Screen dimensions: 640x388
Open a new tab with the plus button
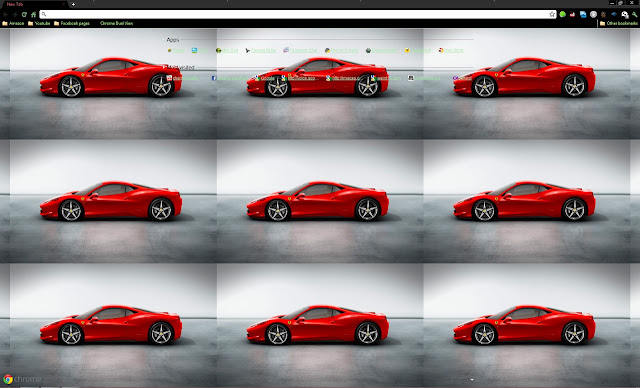pyautogui.click(x=73, y=4)
